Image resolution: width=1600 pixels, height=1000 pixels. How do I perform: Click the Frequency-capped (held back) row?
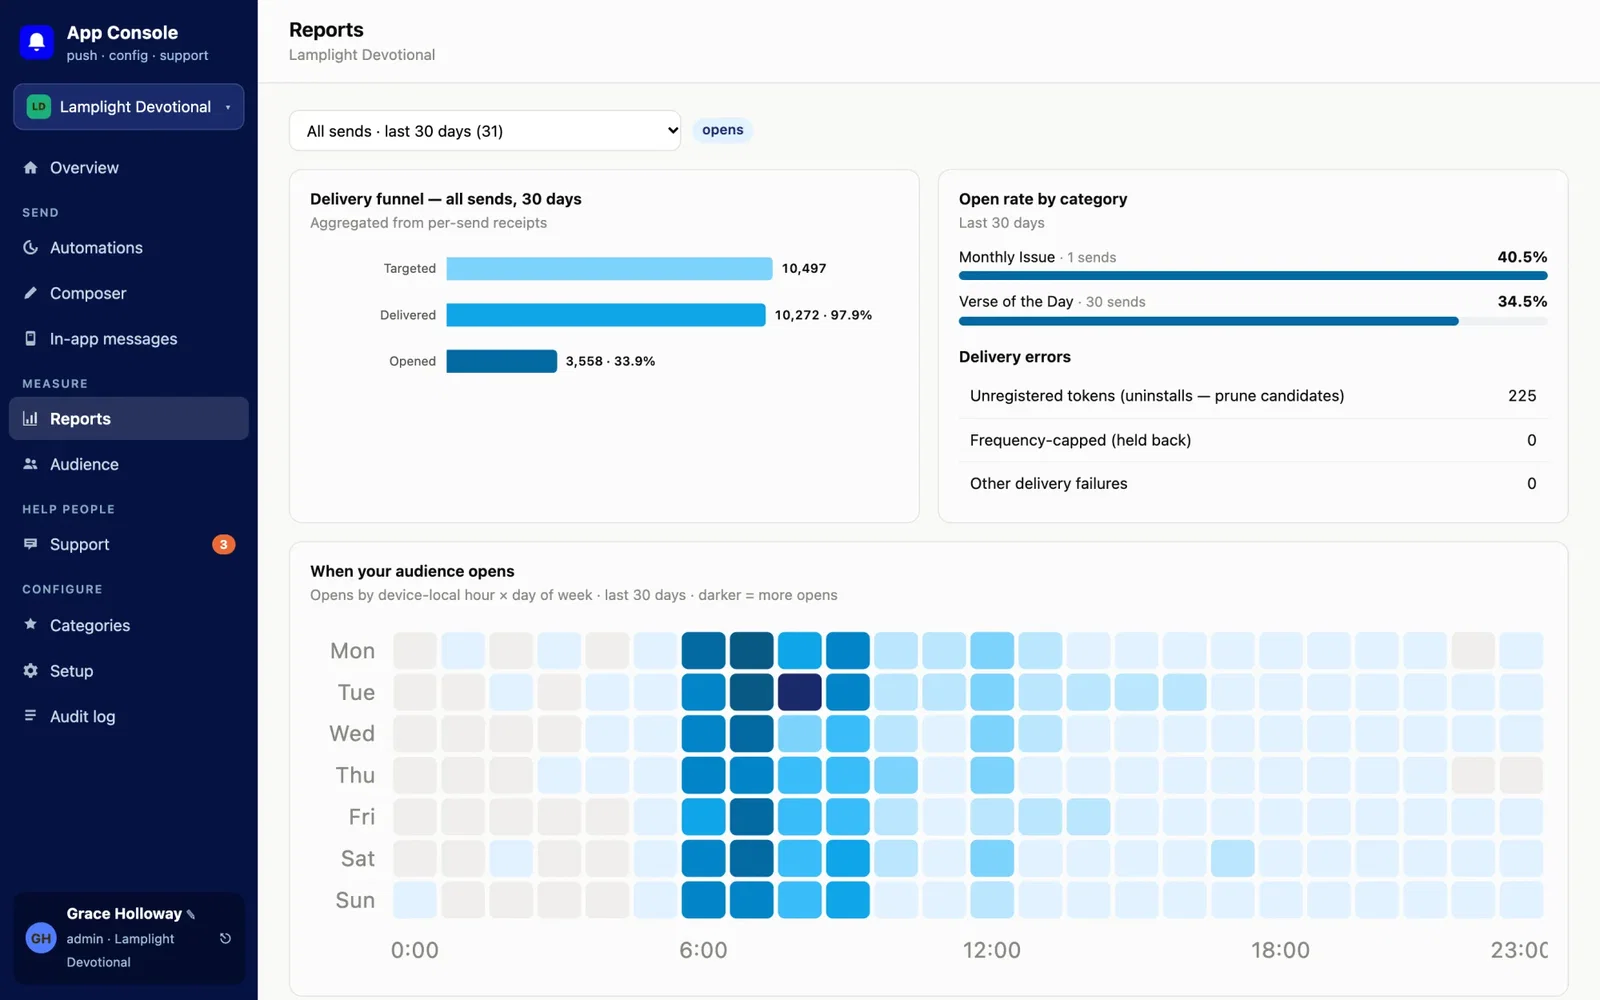click(x=1253, y=440)
